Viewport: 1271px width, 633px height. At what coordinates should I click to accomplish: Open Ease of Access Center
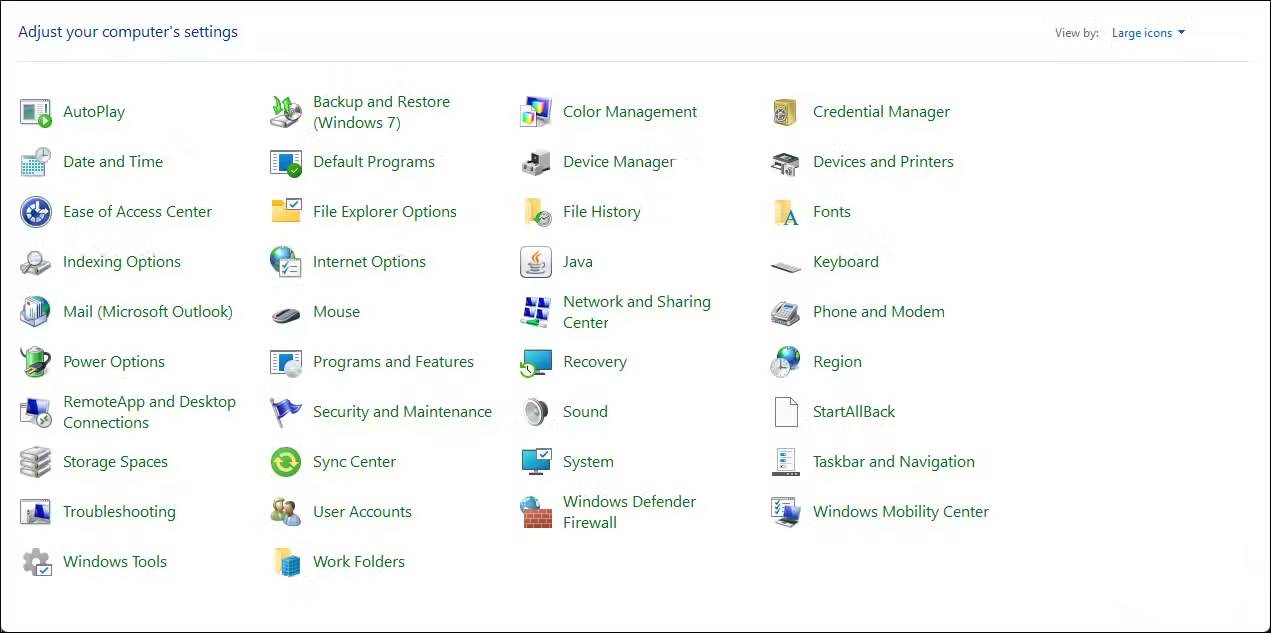137,211
